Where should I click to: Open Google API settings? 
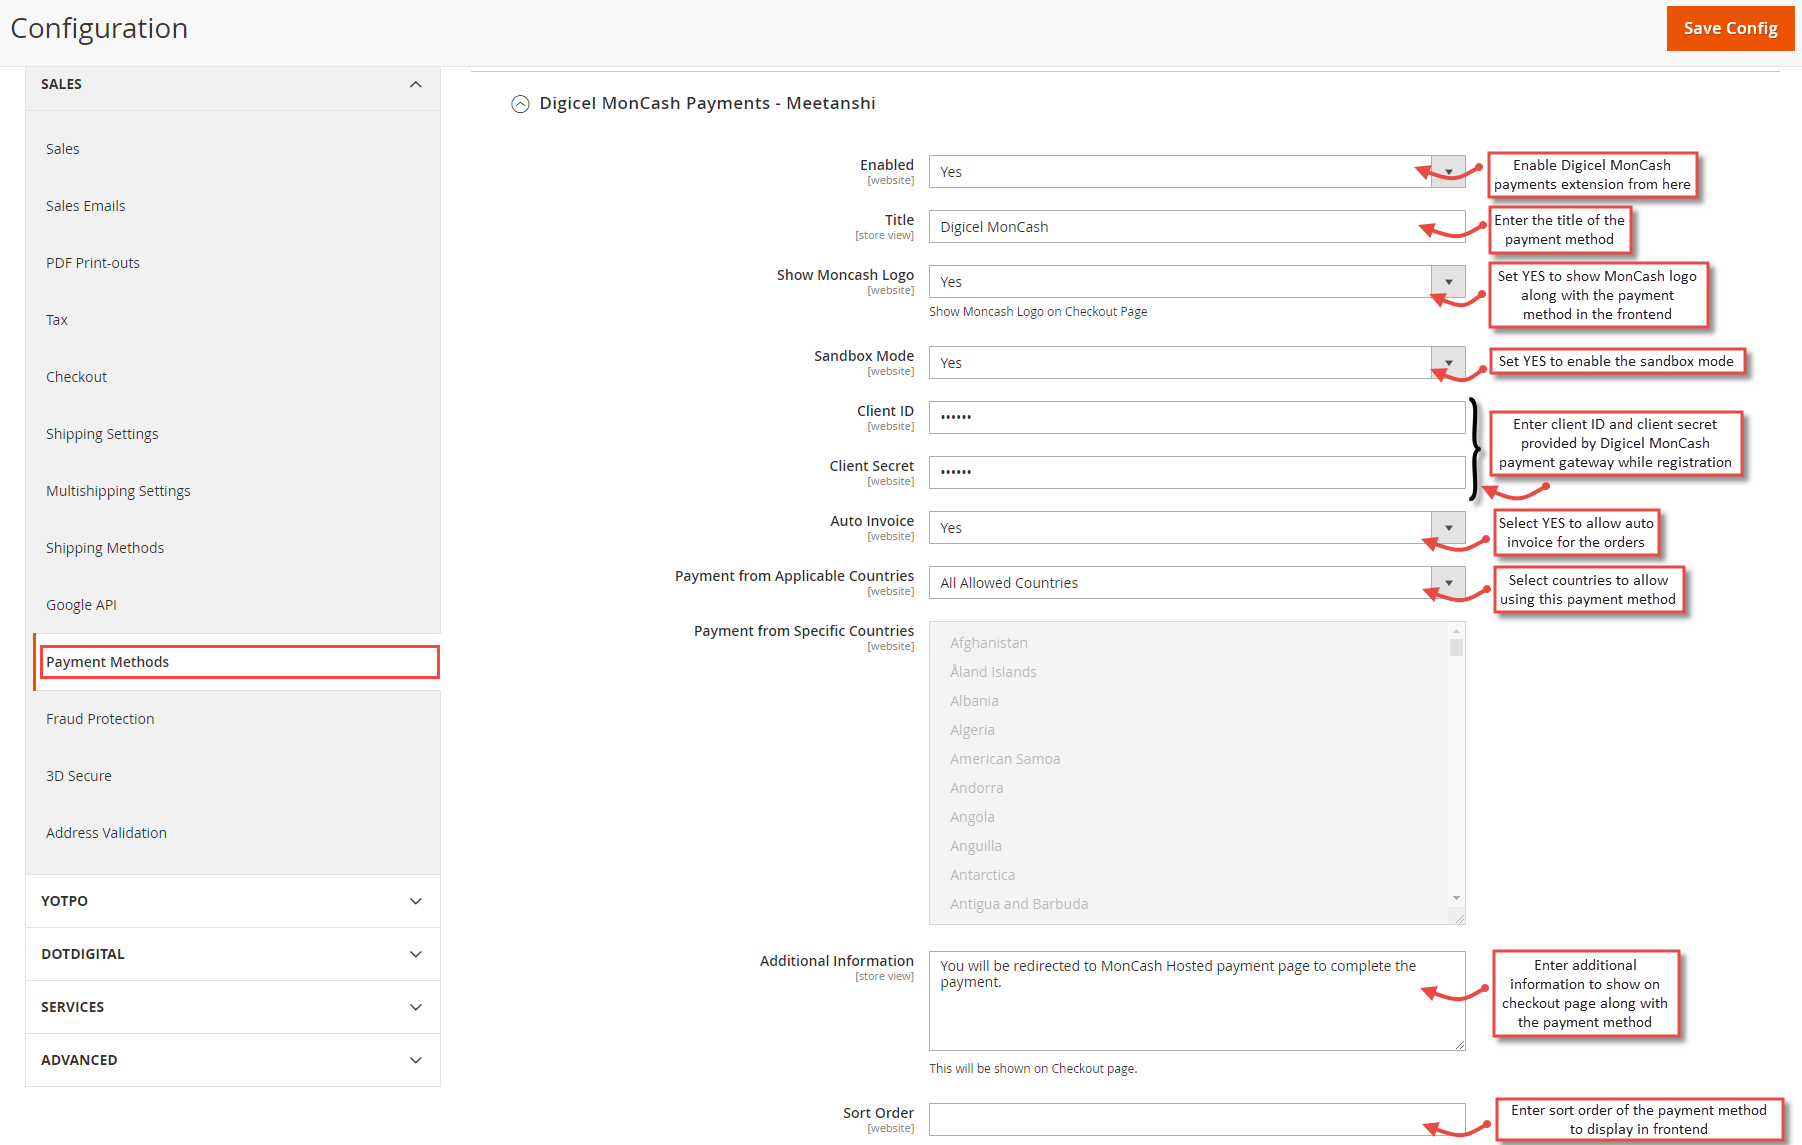(x=81, y=605)
